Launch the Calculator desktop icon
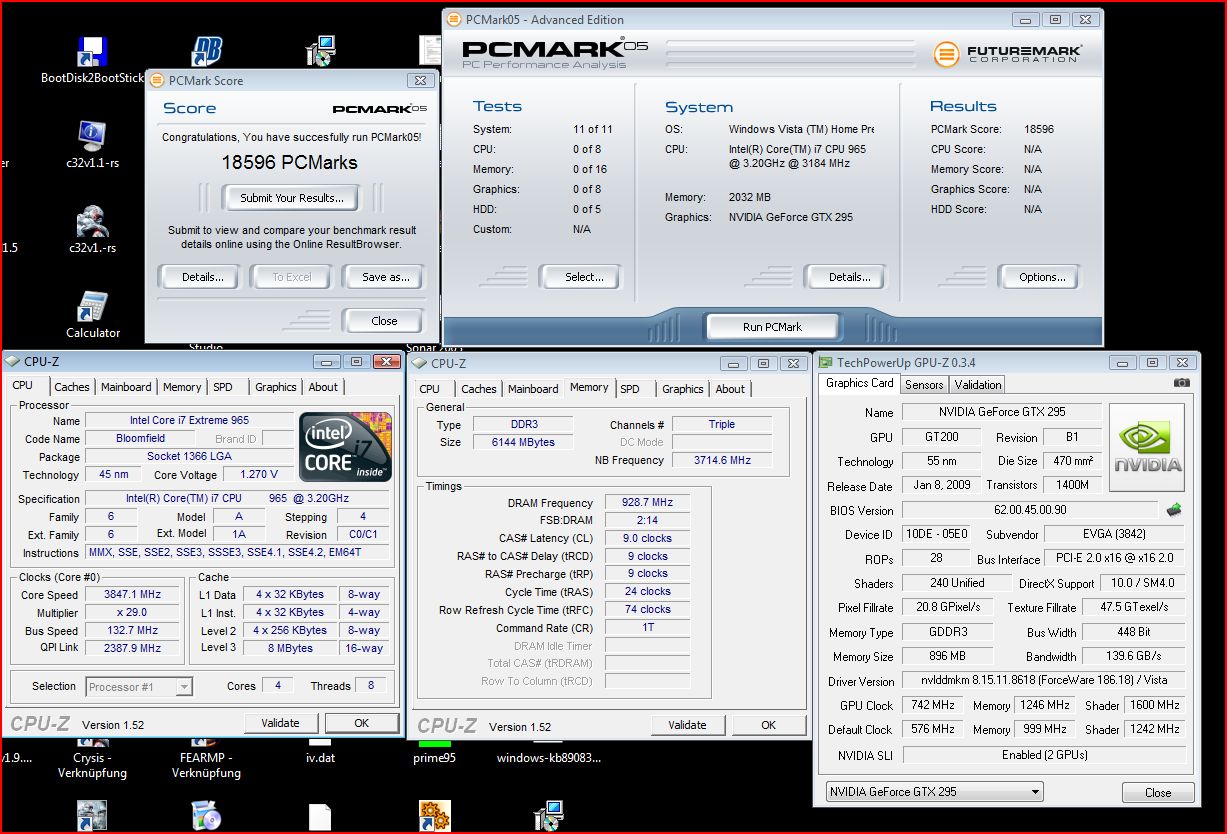 pos(93,315)
